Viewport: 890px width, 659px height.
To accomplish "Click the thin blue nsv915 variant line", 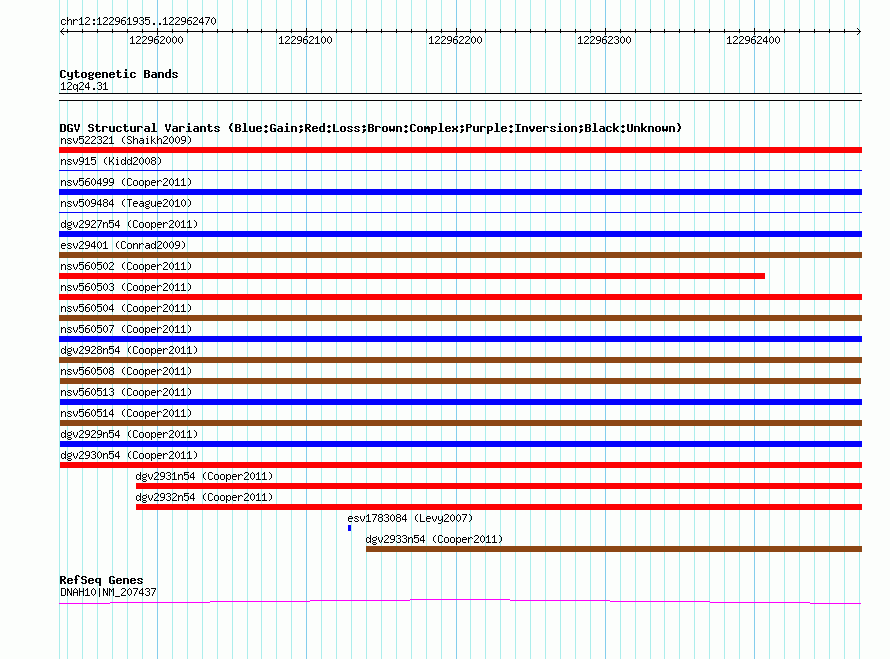I will (x=460, y=170).
